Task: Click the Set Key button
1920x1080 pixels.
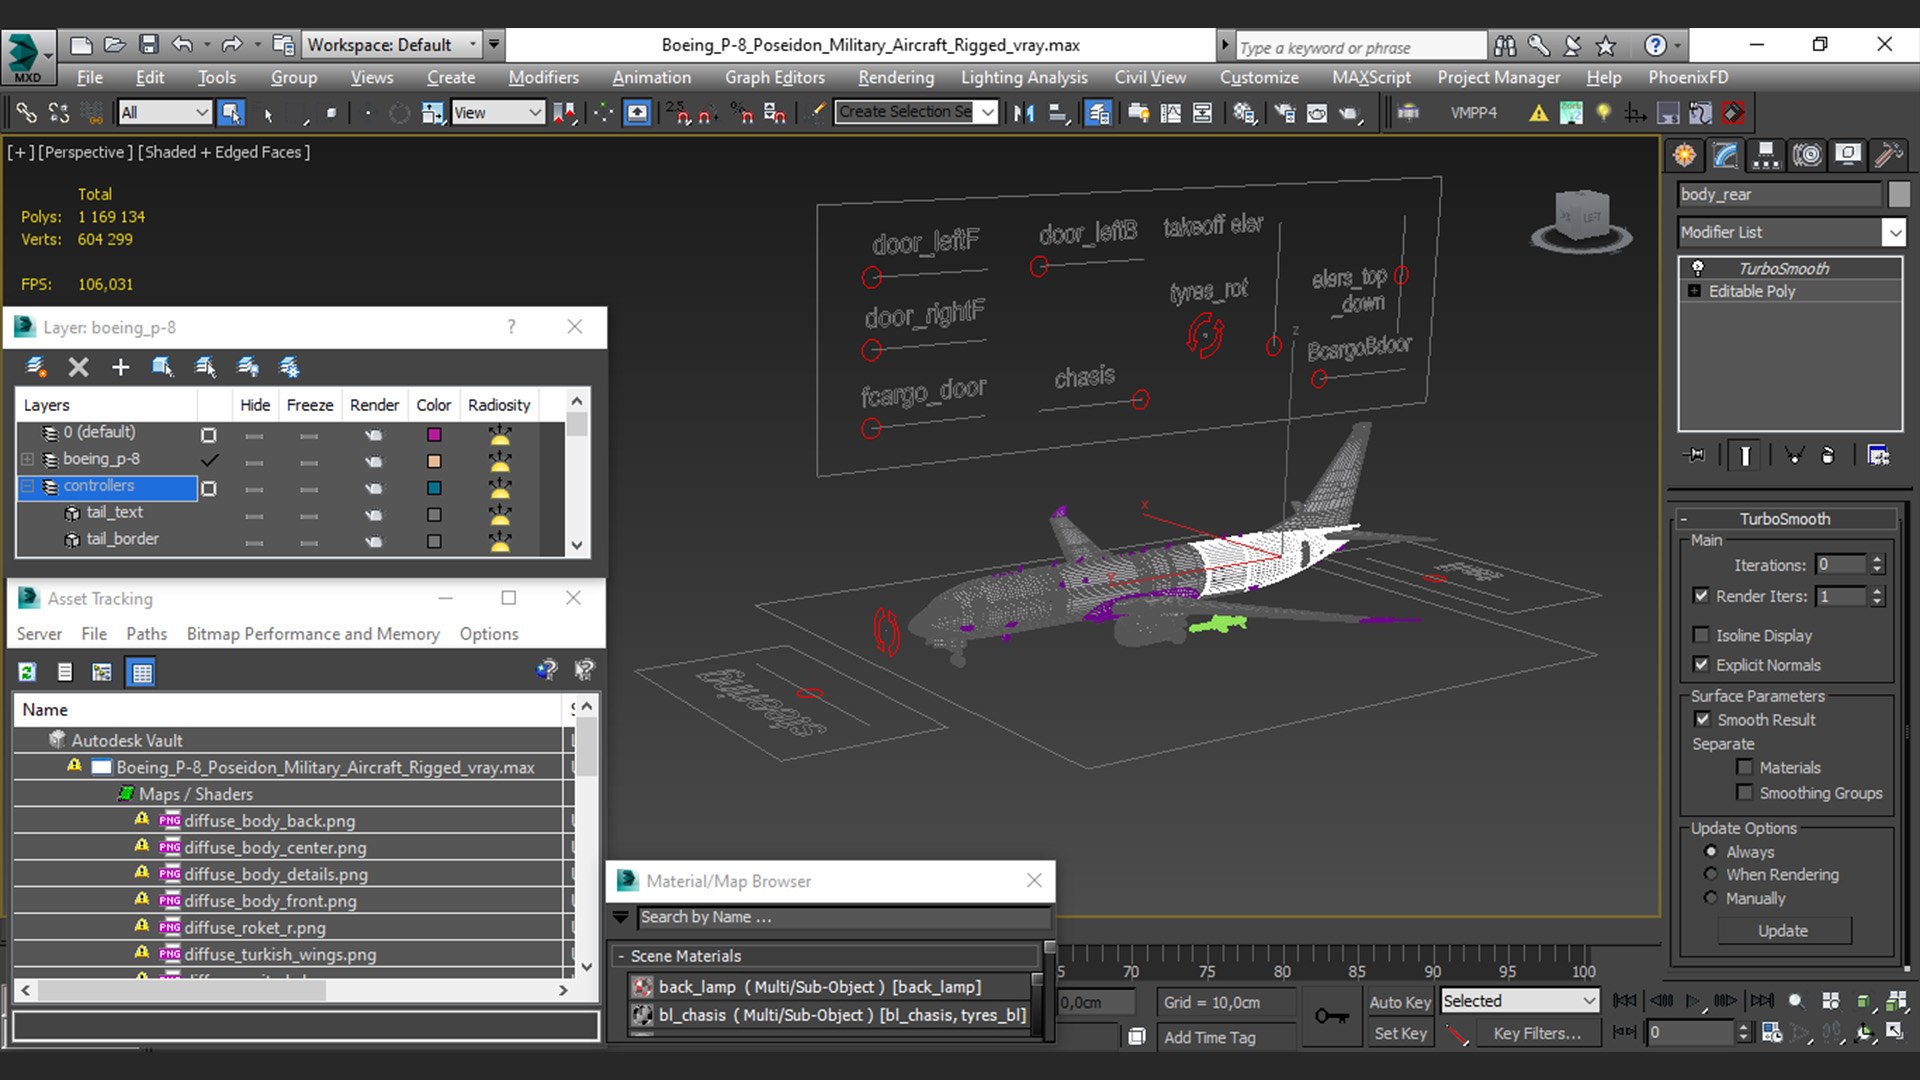Action: pos(1399,1033)
